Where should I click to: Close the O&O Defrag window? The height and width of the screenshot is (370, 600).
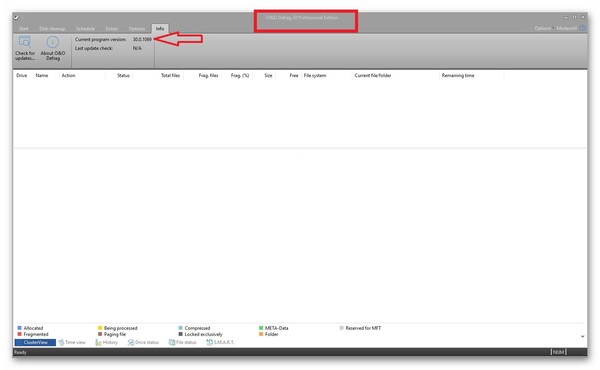click(x=582, y=18)
